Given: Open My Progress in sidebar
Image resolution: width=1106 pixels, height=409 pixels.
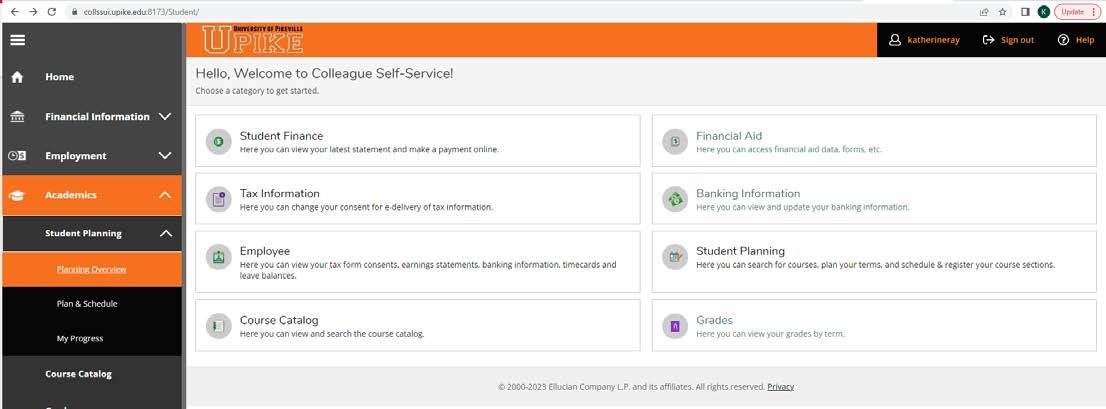Looking at the screenshot, I should pyautogui.click(x=80, y=339).
